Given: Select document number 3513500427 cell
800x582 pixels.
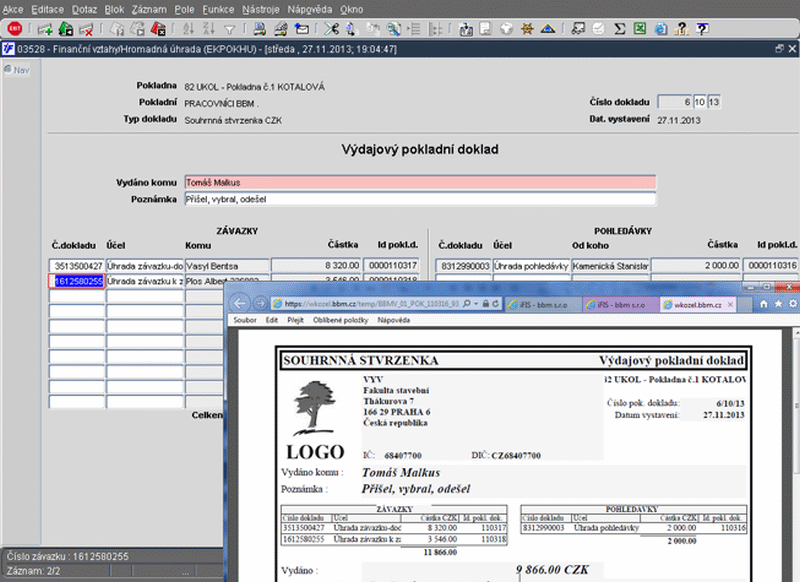Looking at the screenshot, I should (x=77, y=266).
